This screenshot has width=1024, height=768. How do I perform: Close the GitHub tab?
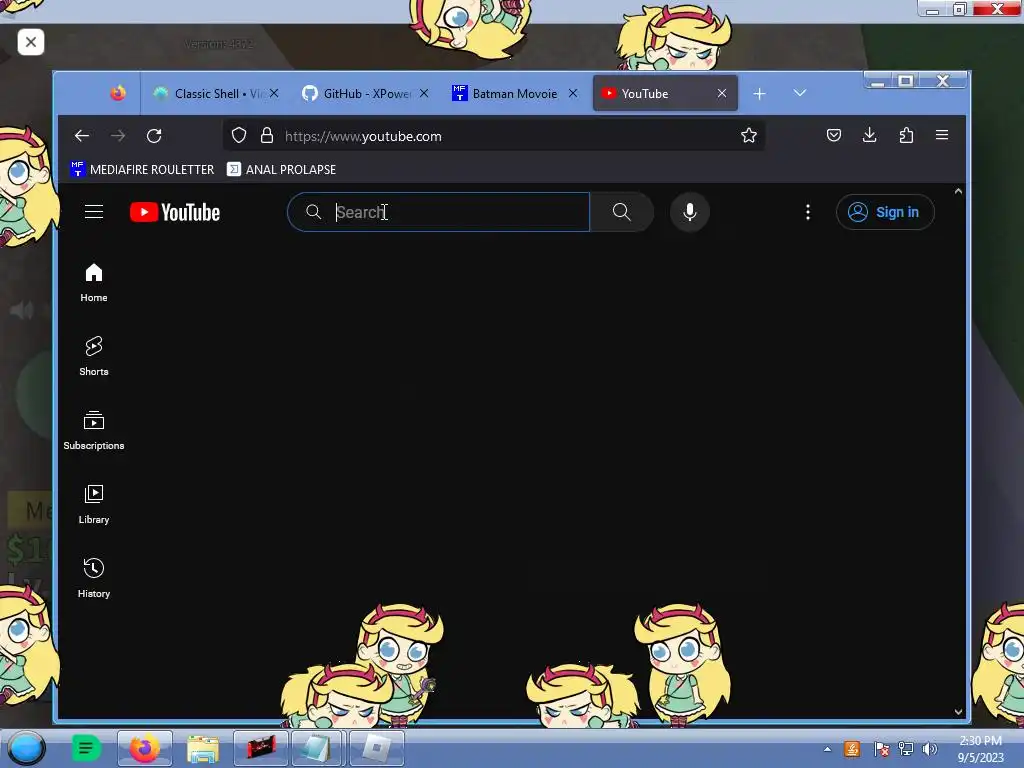(424, 93)
